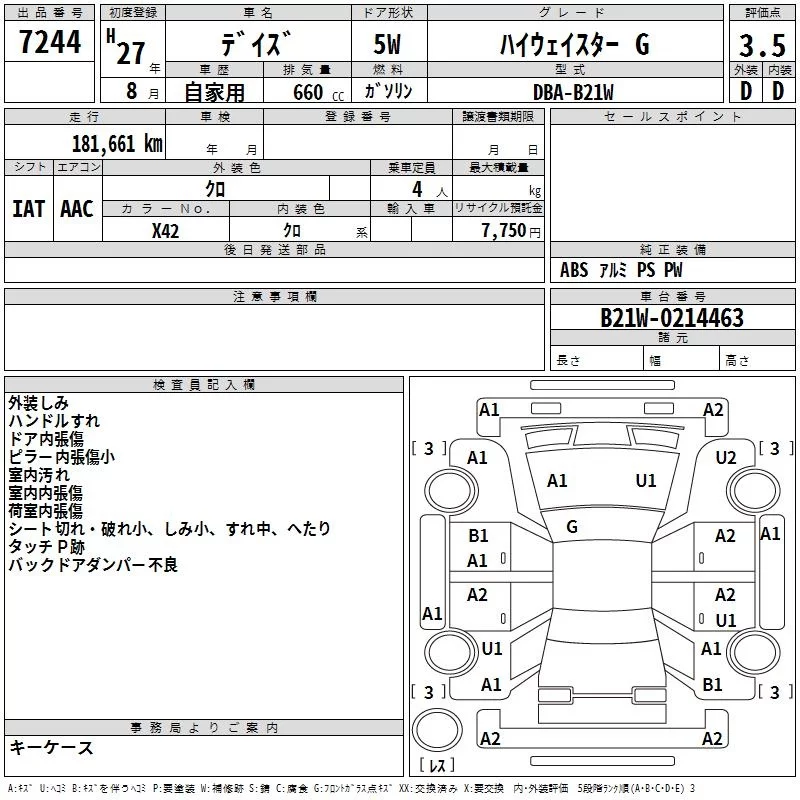Click air conditioner value AAC
Viewport: 800px width, 800px height.
77,209
